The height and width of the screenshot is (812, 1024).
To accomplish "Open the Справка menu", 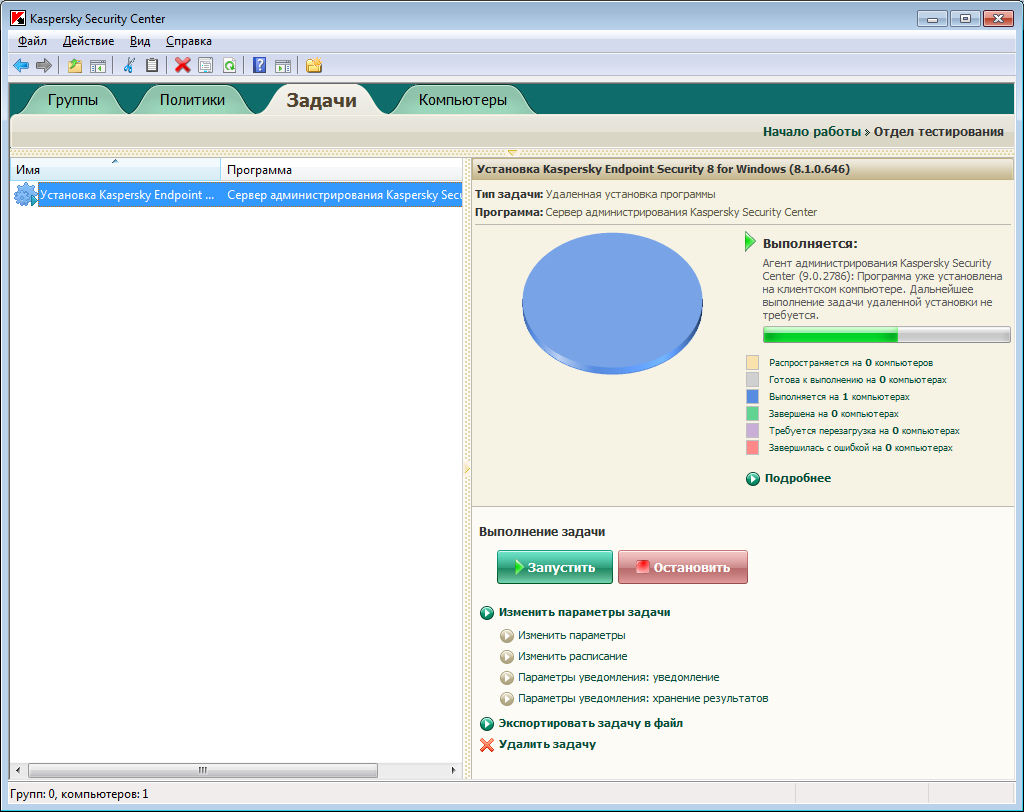I will tap(189, 41).
